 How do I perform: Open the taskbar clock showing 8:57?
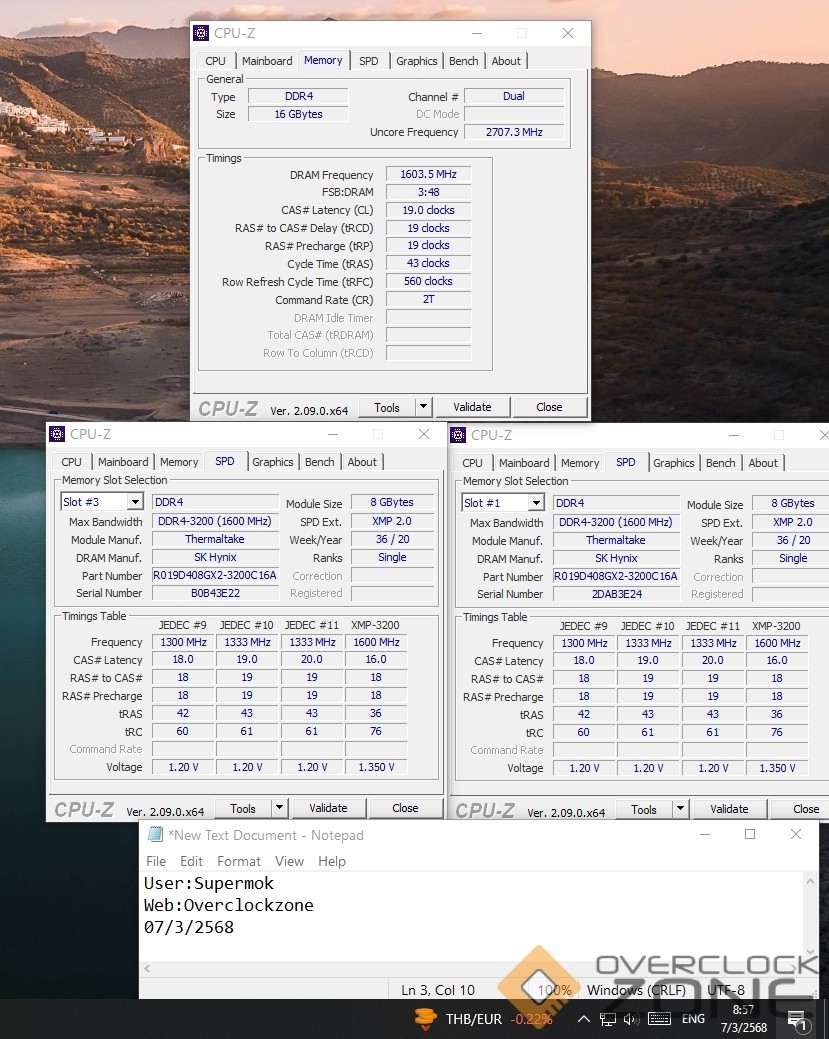pos(744,1019)
